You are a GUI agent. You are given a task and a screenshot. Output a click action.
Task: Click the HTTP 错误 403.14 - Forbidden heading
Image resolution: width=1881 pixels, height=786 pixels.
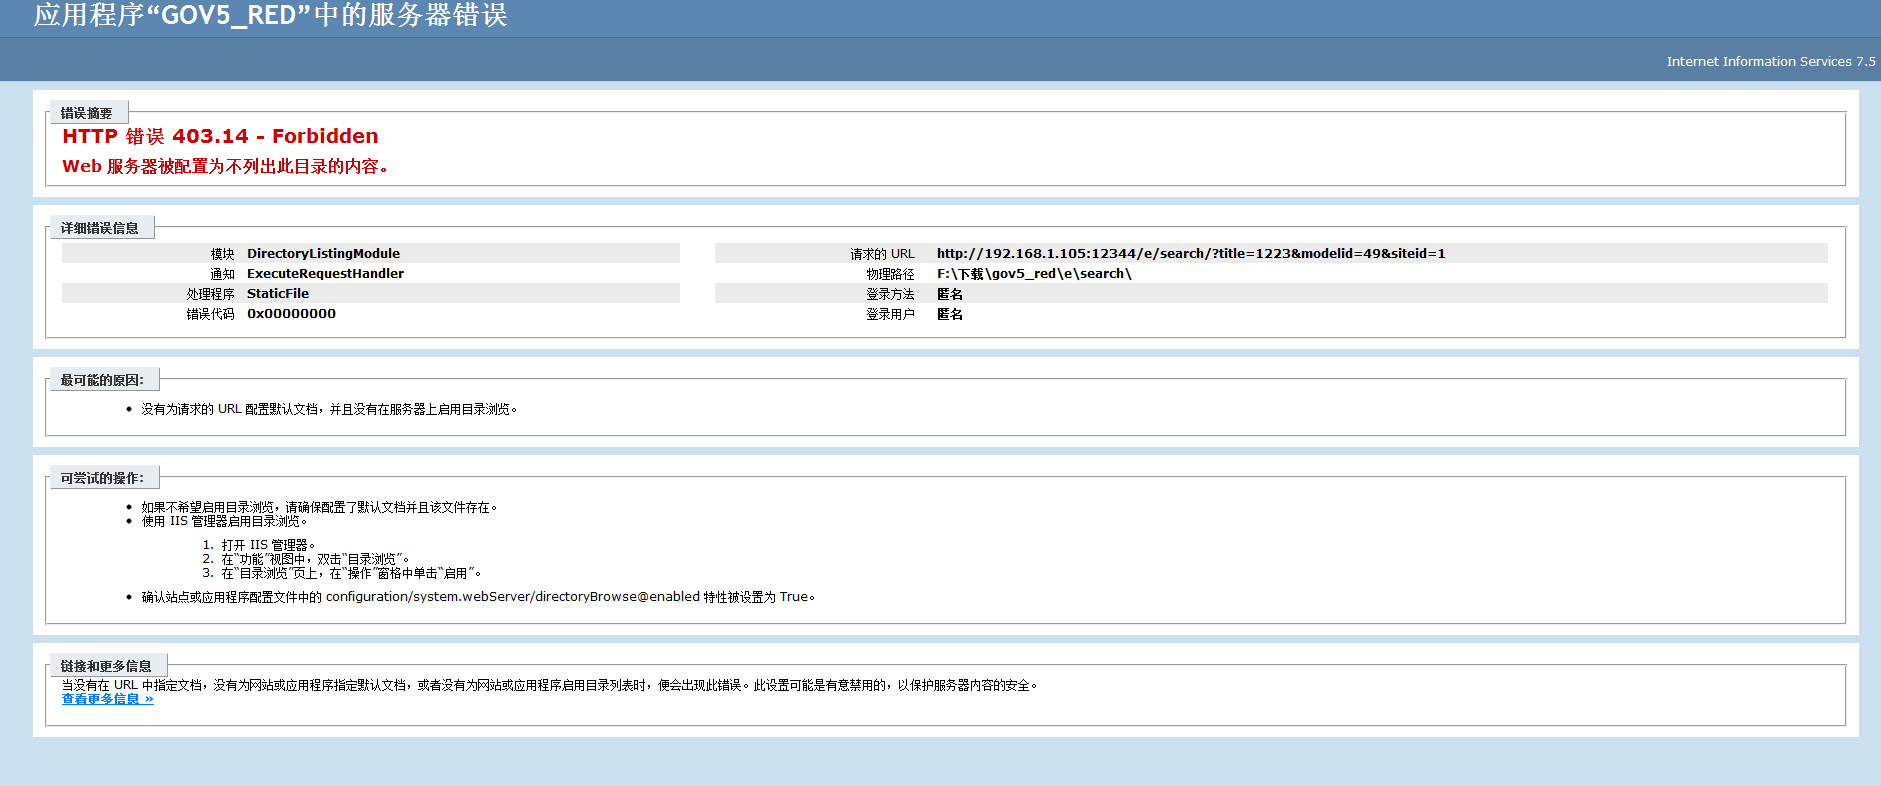point(220,136)
